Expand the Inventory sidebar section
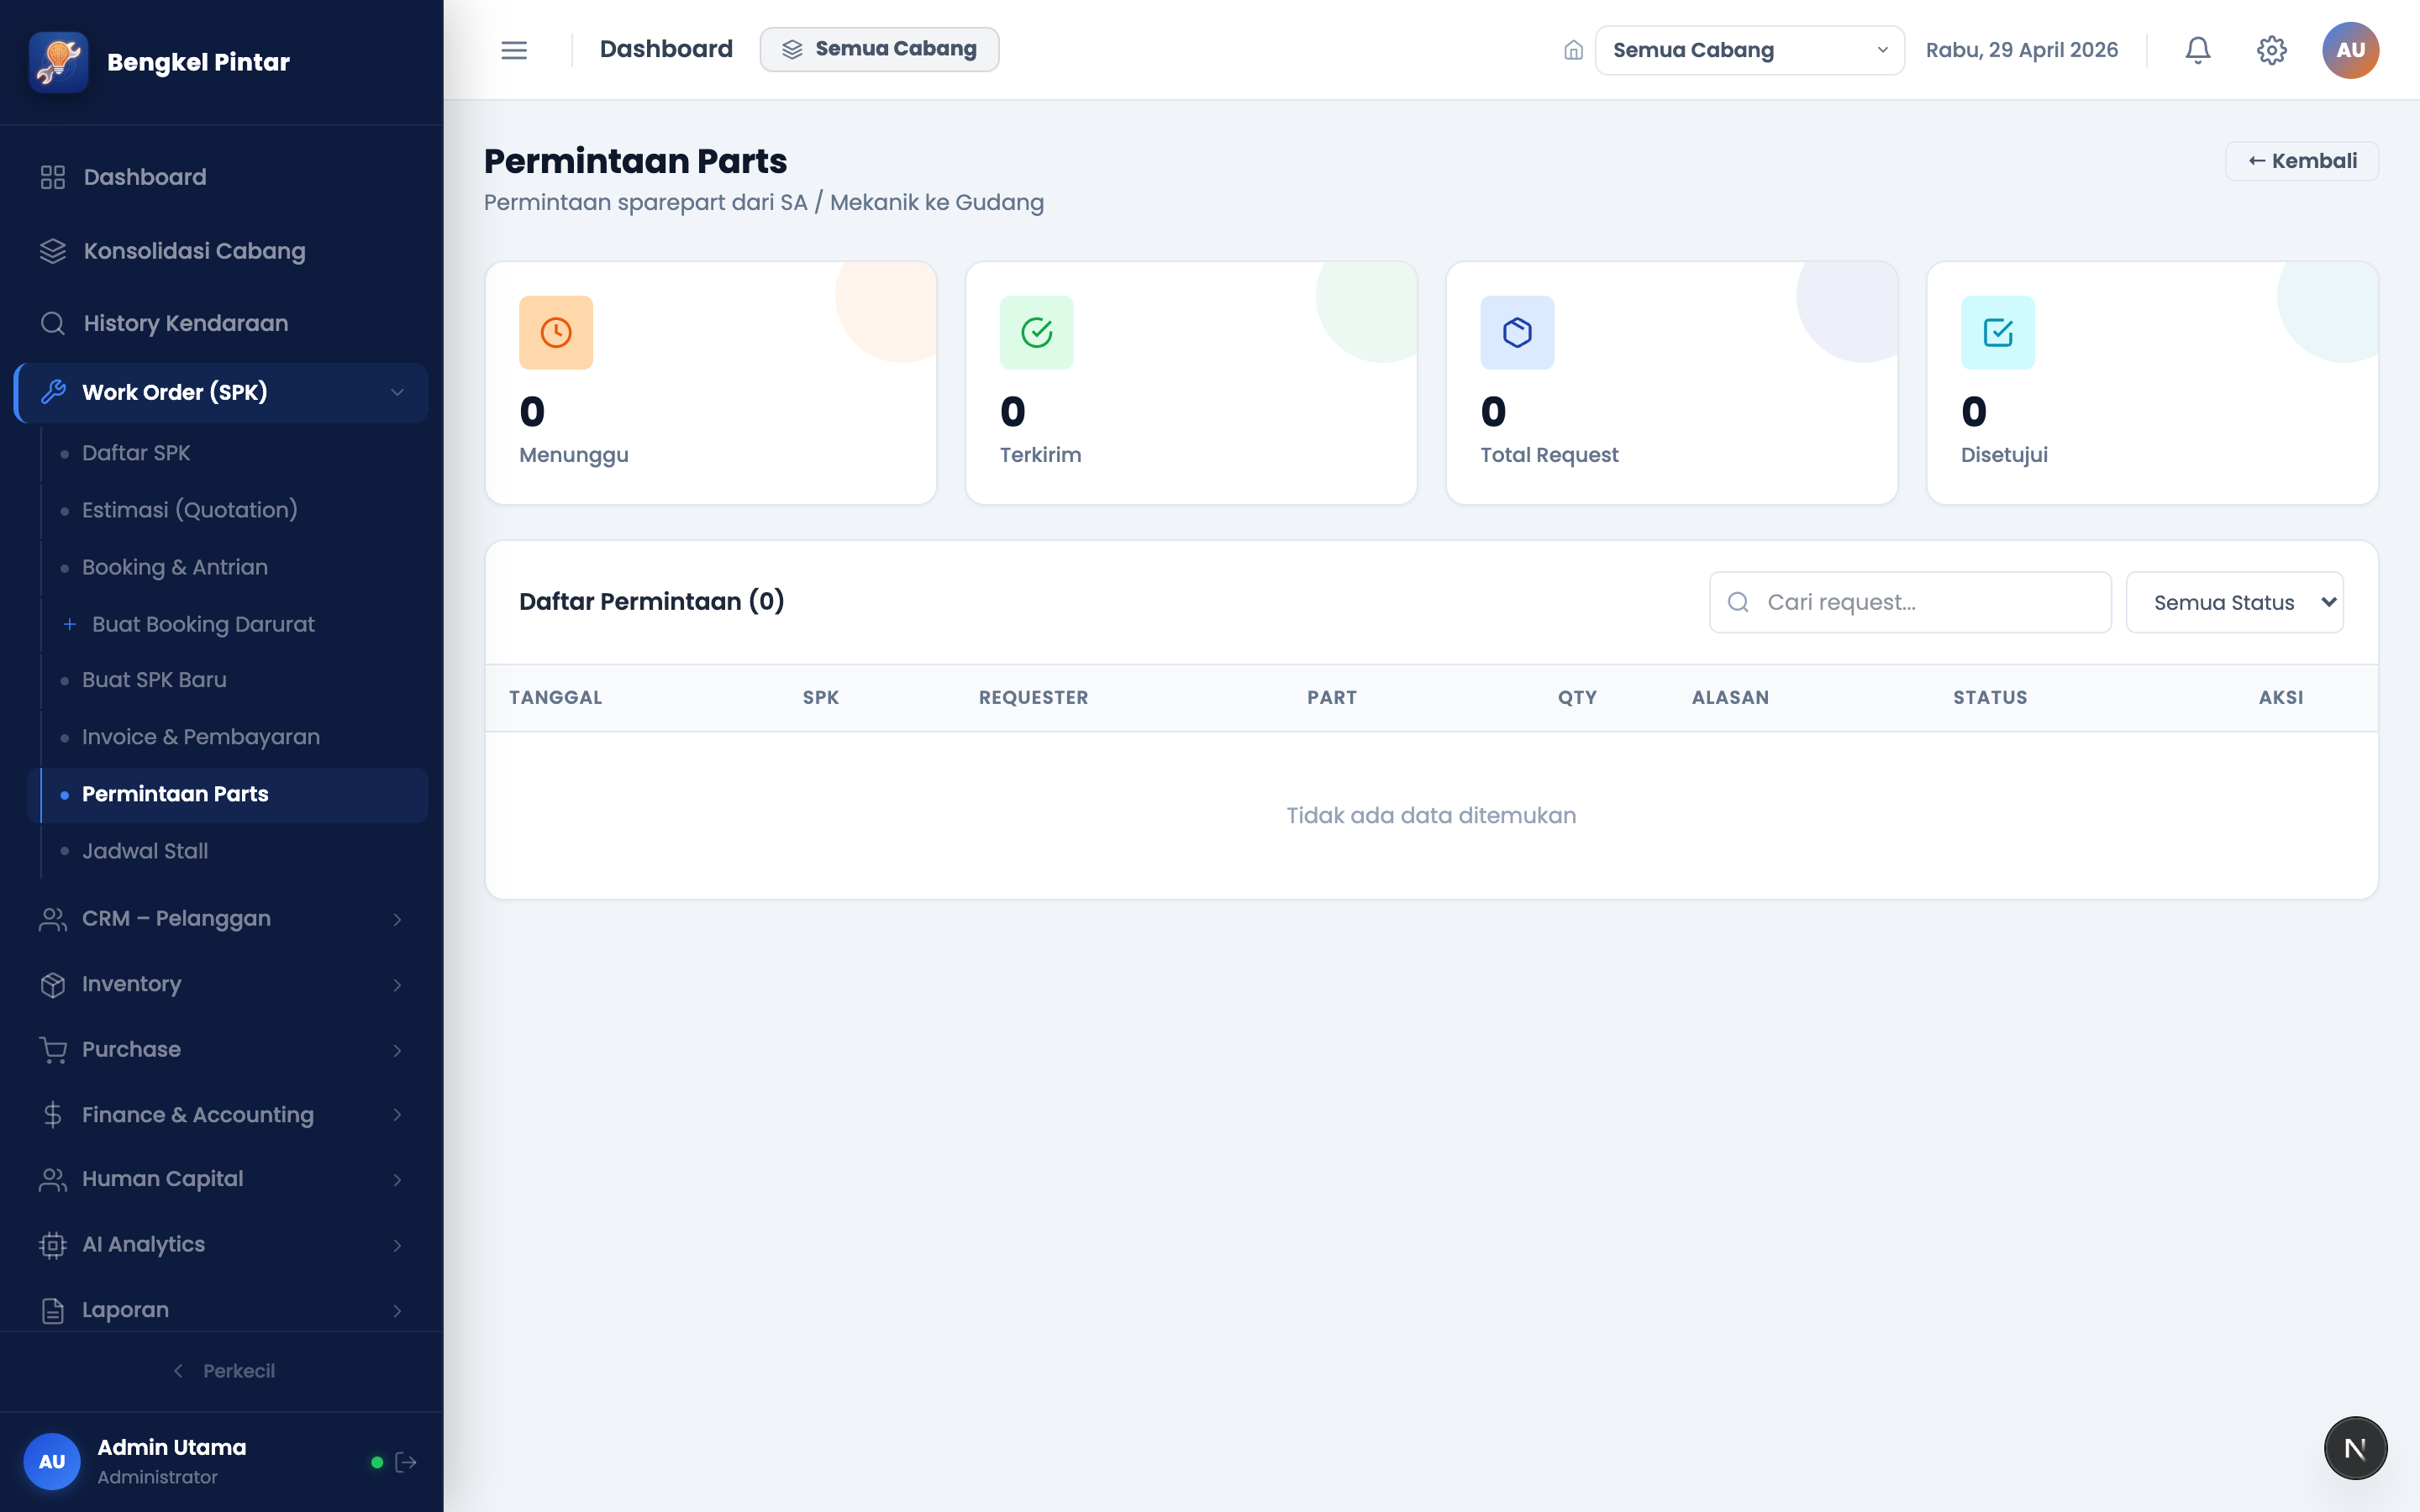Viewport: 2420px width, 1512px height. pos(222,984)
